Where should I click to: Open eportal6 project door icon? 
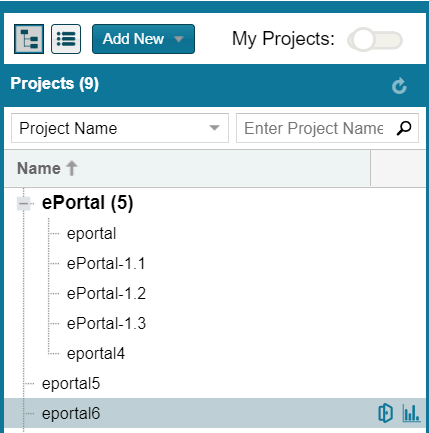386,413
